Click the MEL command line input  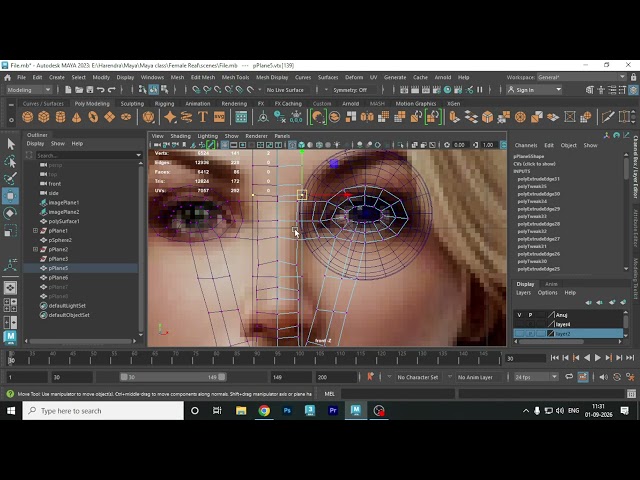click(x=398, y=393)
